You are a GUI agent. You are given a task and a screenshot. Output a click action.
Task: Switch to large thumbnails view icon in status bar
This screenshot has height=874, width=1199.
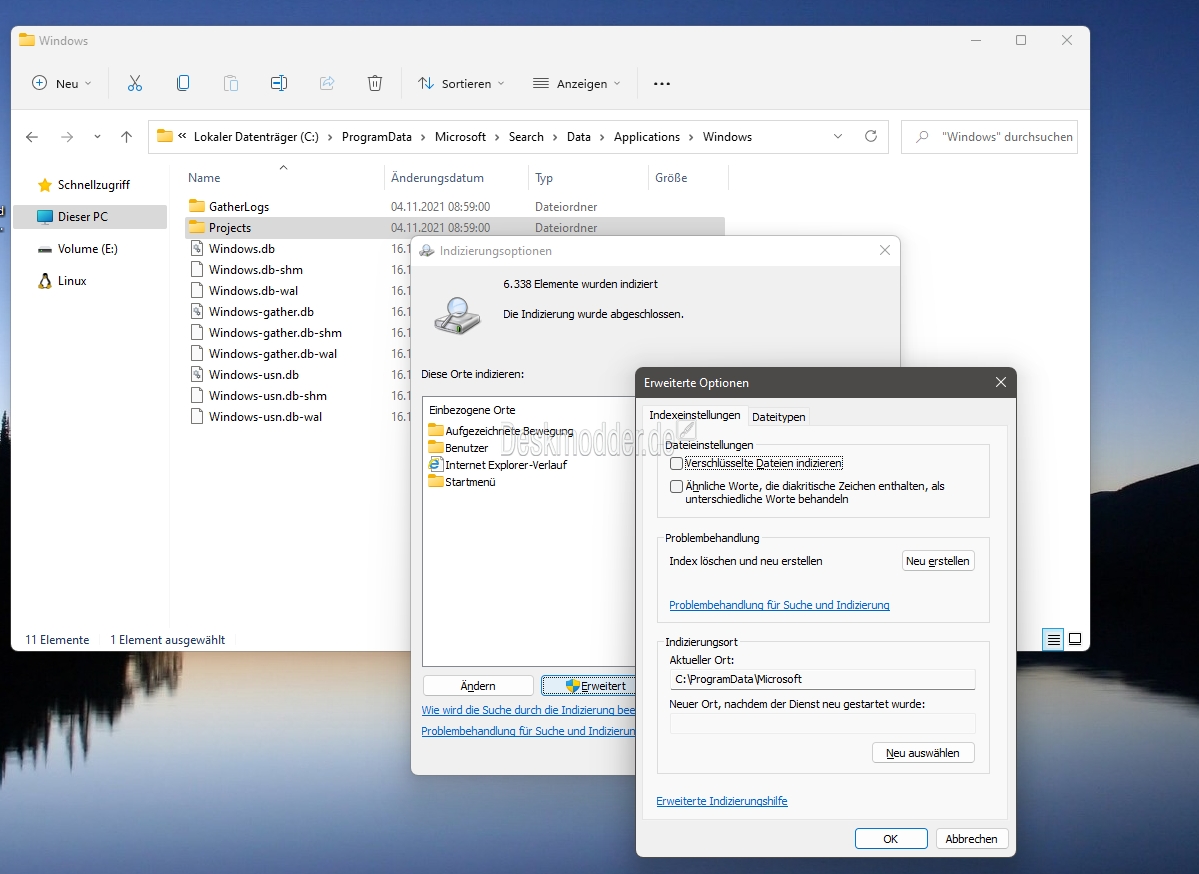point(1075,639)
